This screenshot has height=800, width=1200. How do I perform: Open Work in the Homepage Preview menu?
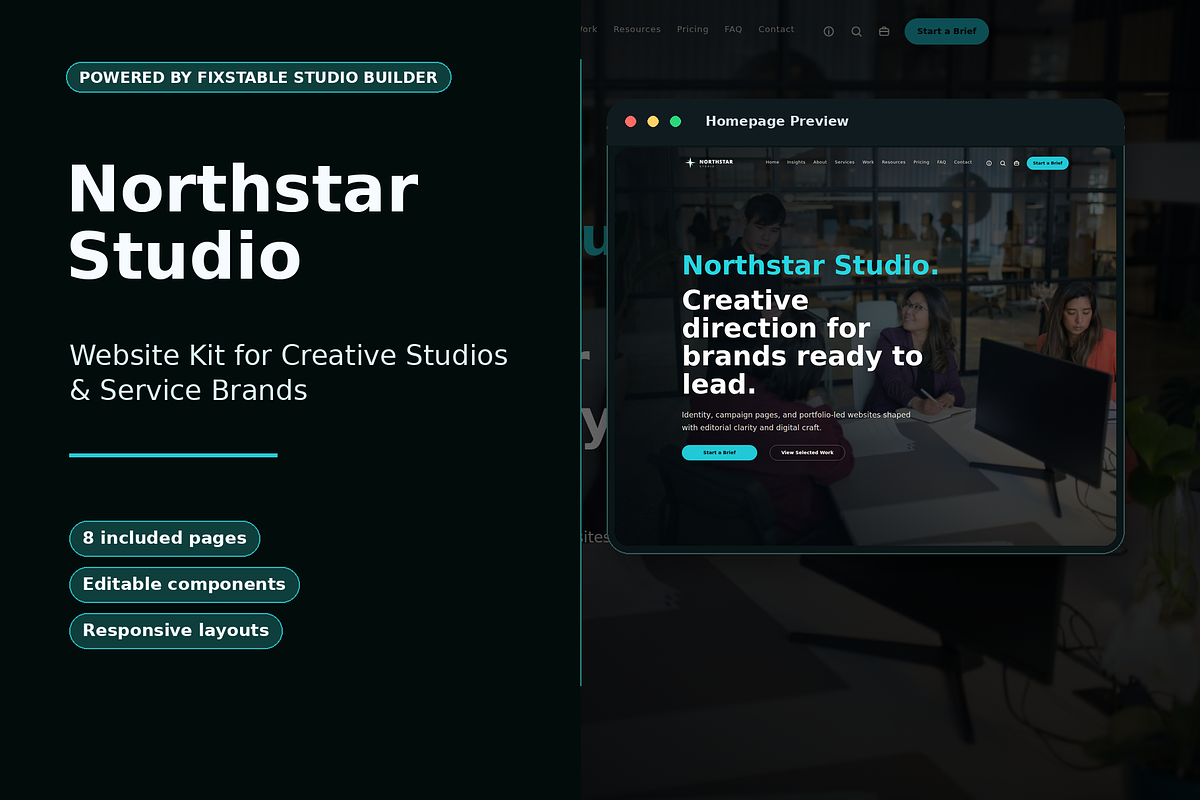pos(868,162)
